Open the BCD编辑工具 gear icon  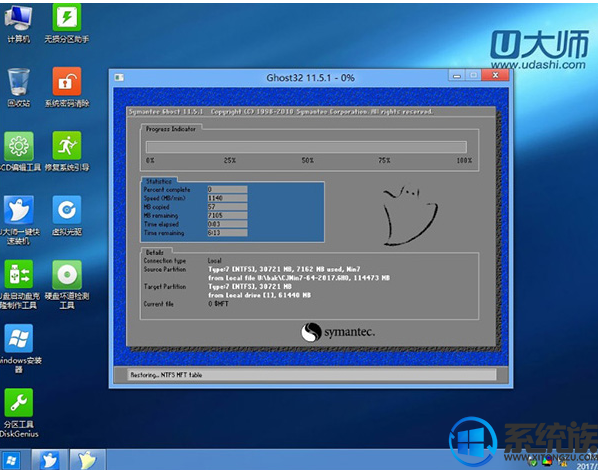19,152
